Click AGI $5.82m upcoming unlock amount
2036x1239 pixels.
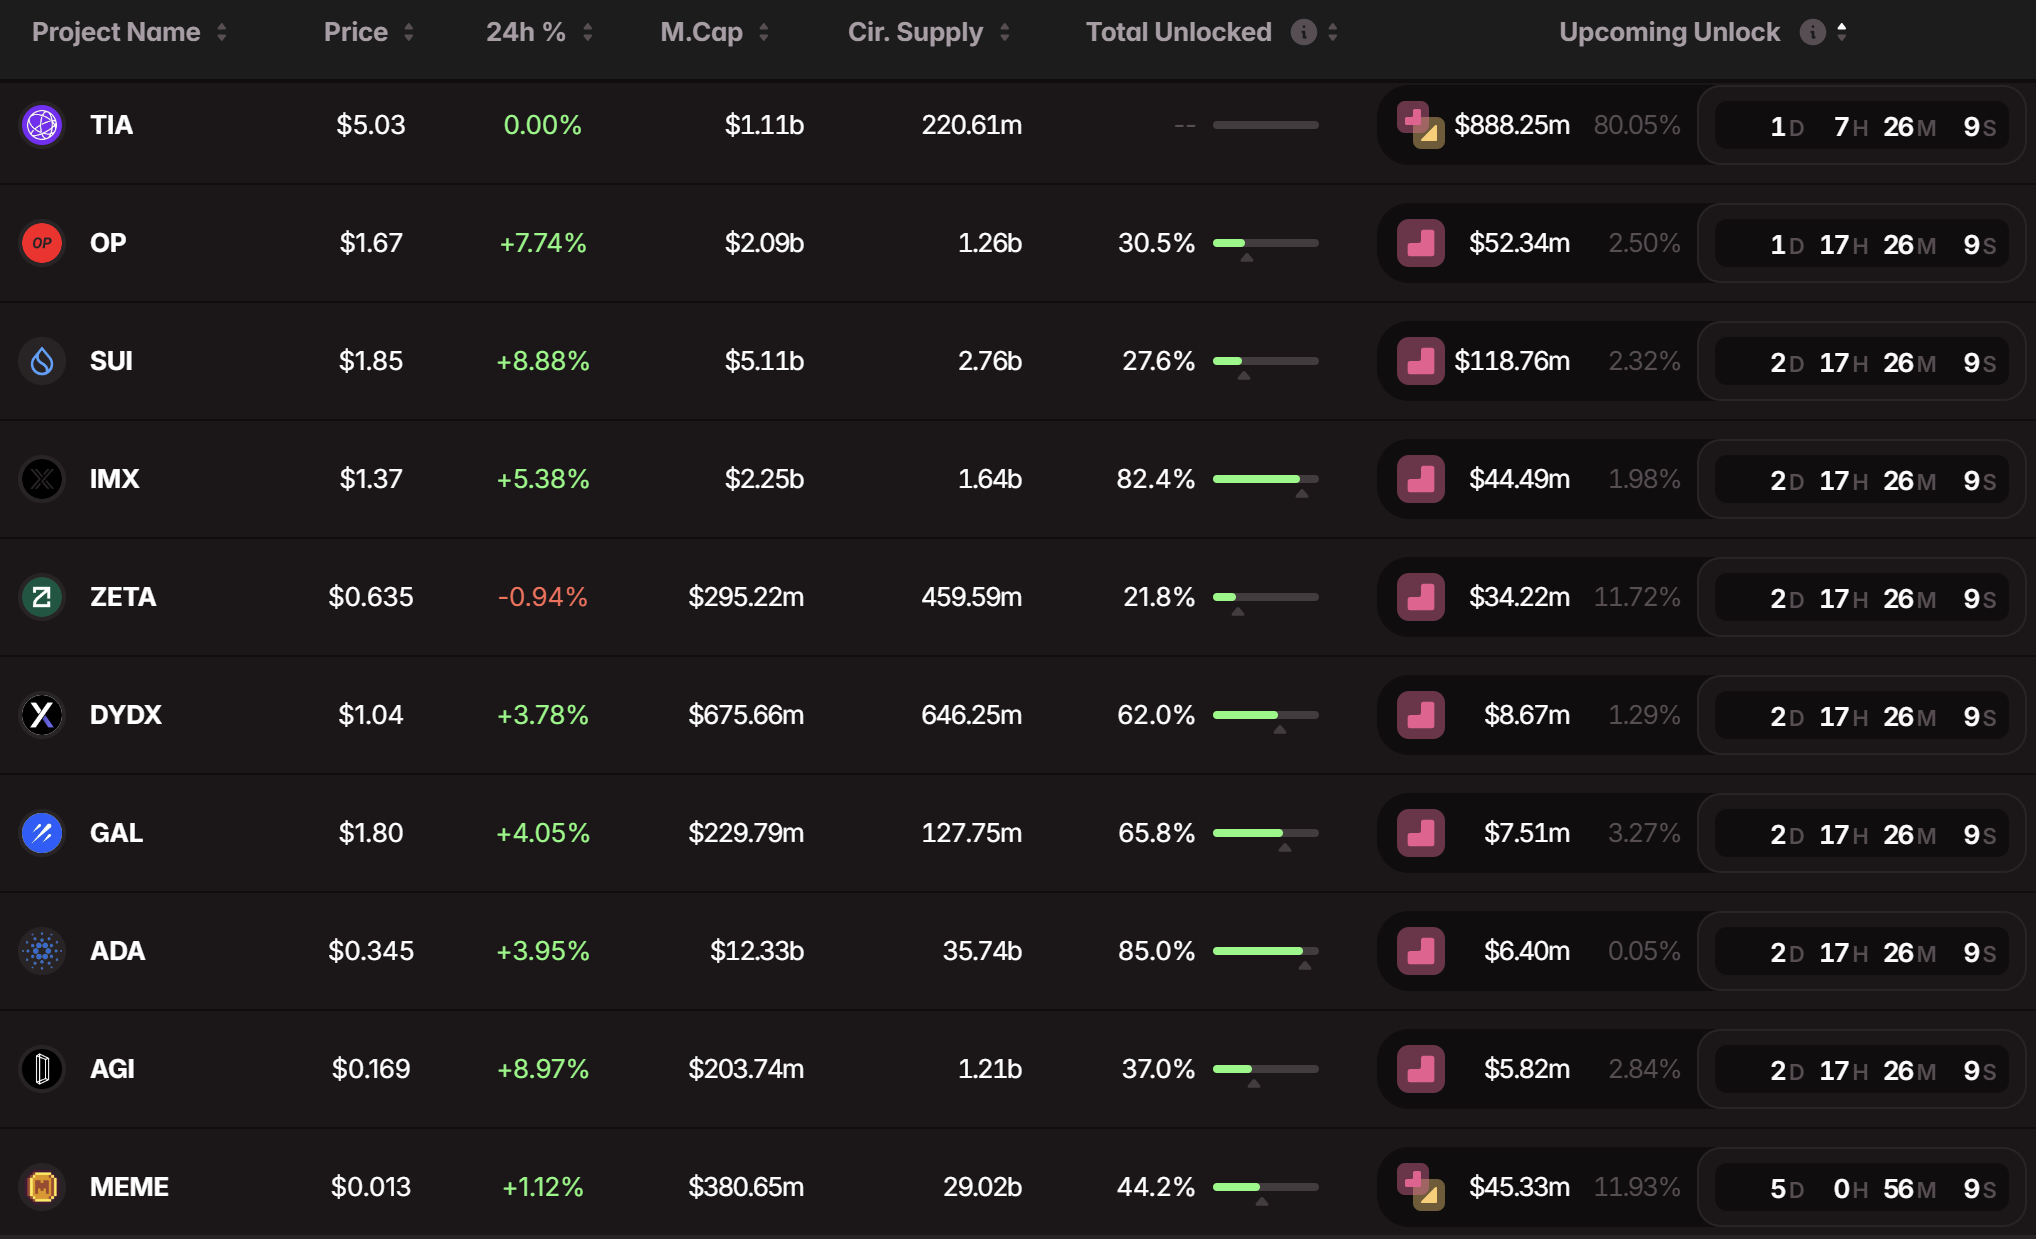pos(1526,1069)
